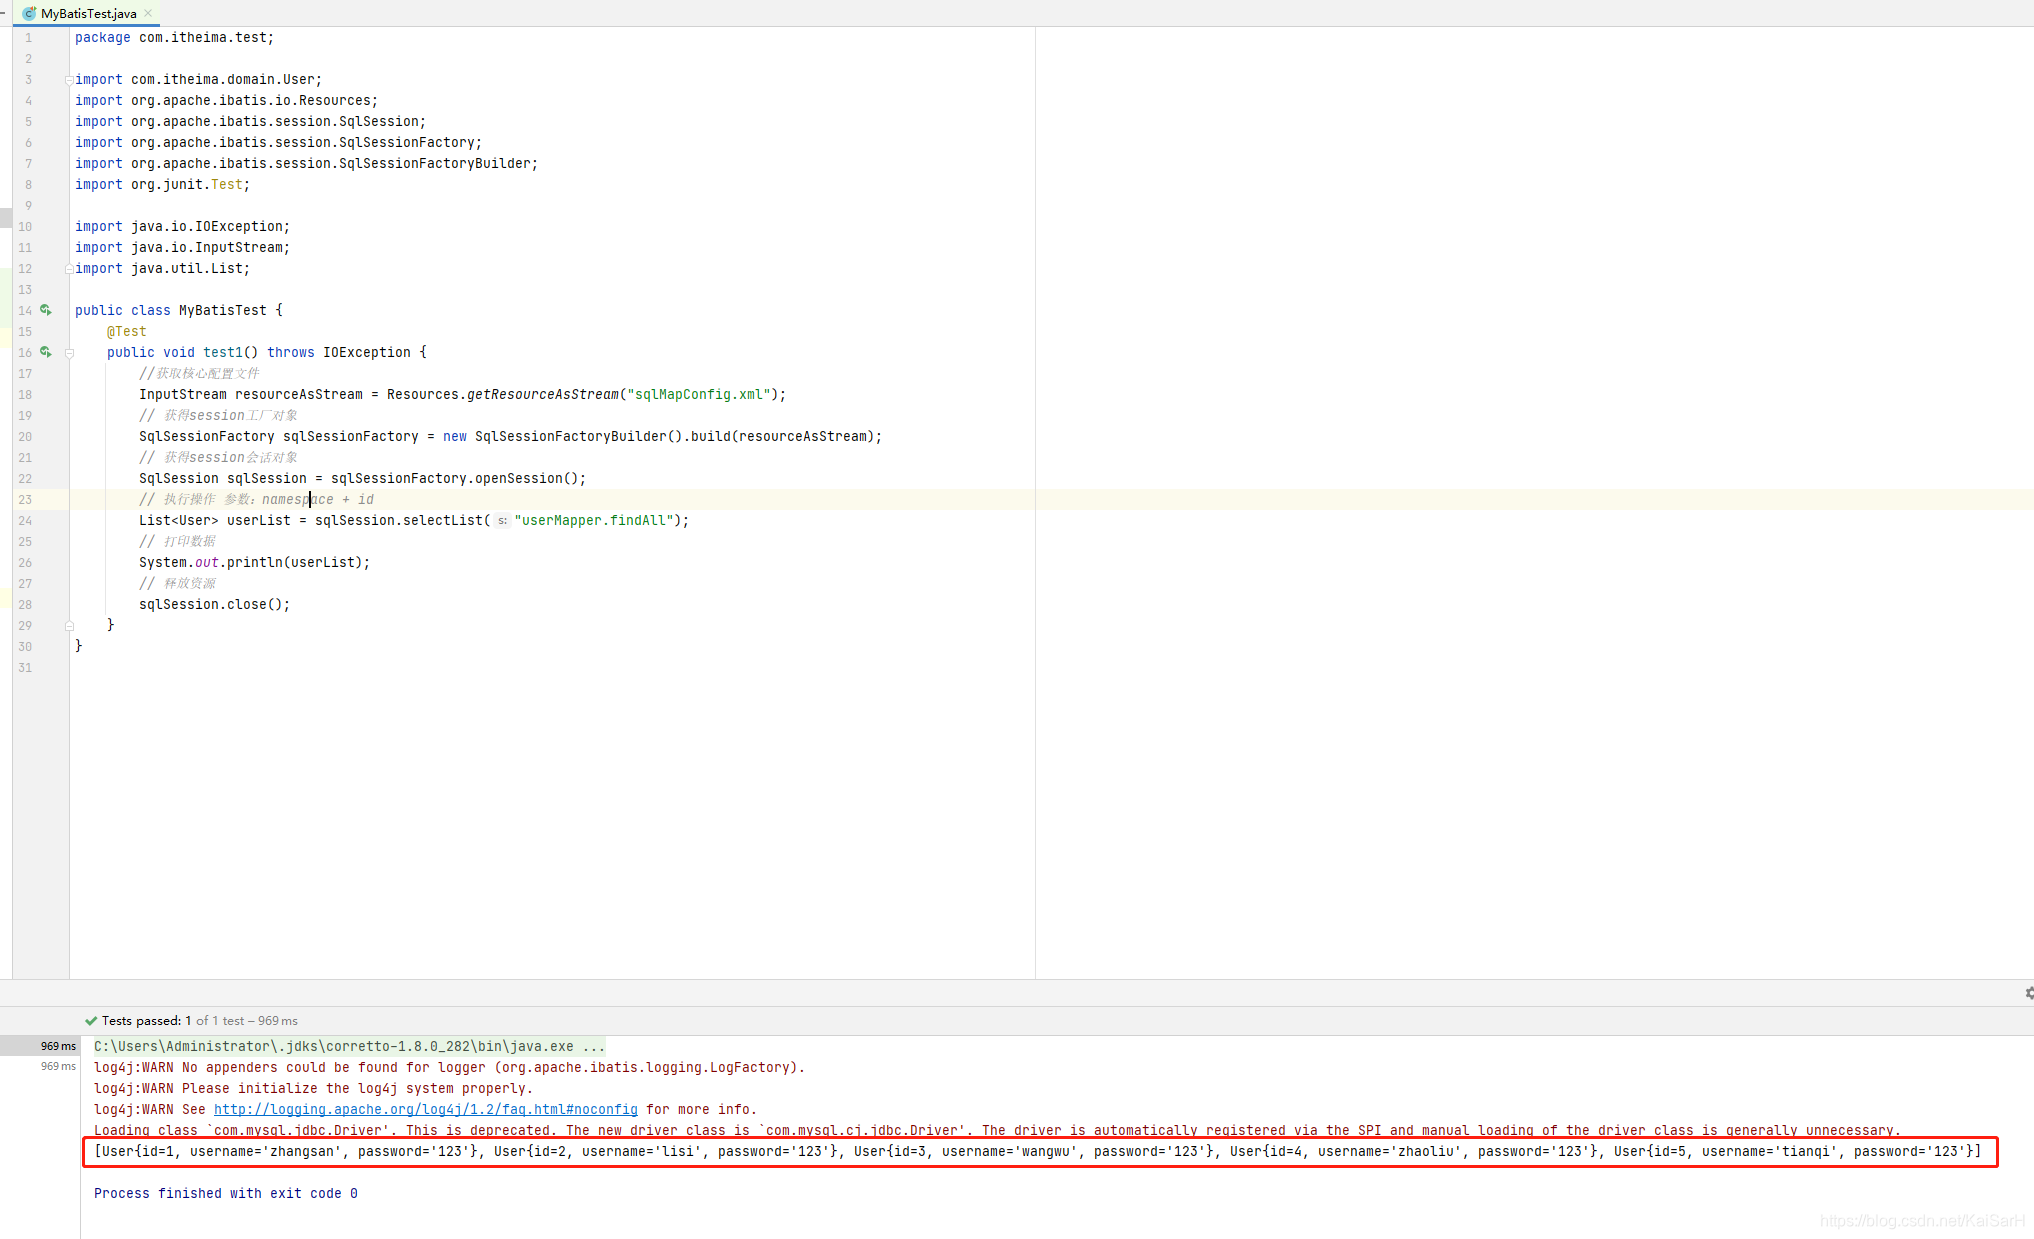Image resolution: width=2034 pixels, height=1239 pixels.
Task: Click the green Tests passed checkmark
Action: (91, 1021)
